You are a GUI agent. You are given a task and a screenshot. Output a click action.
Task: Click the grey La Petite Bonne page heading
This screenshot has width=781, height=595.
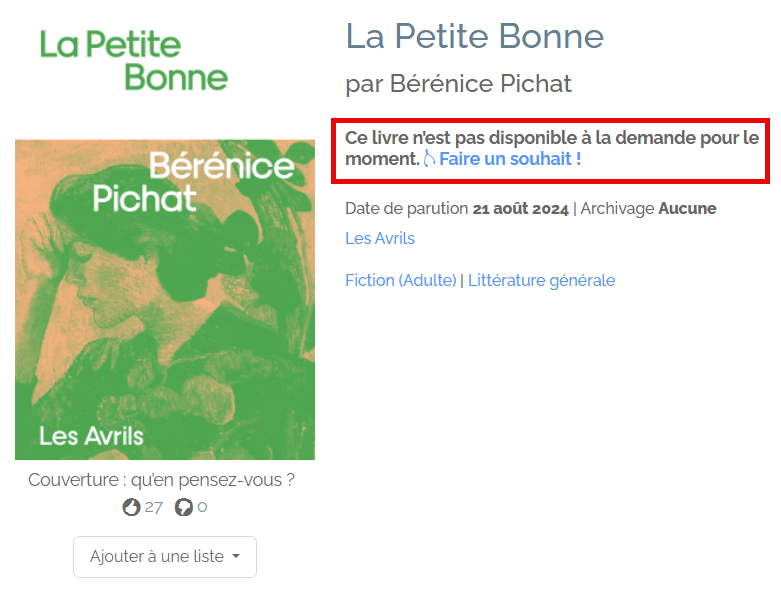click(474, 37)
